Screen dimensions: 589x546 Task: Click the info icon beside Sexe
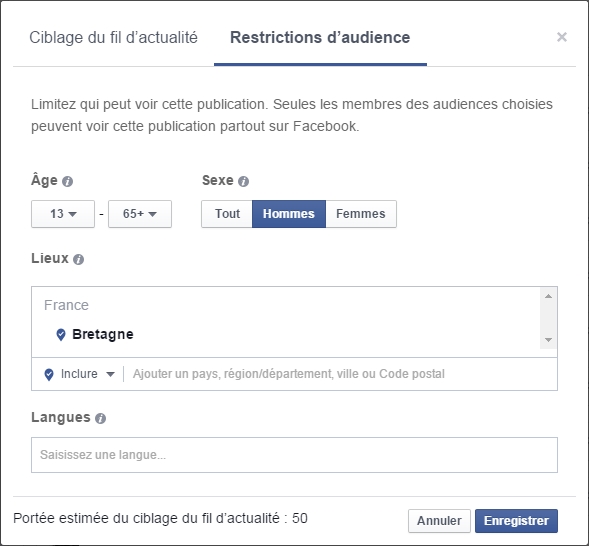tap(243, 182)
